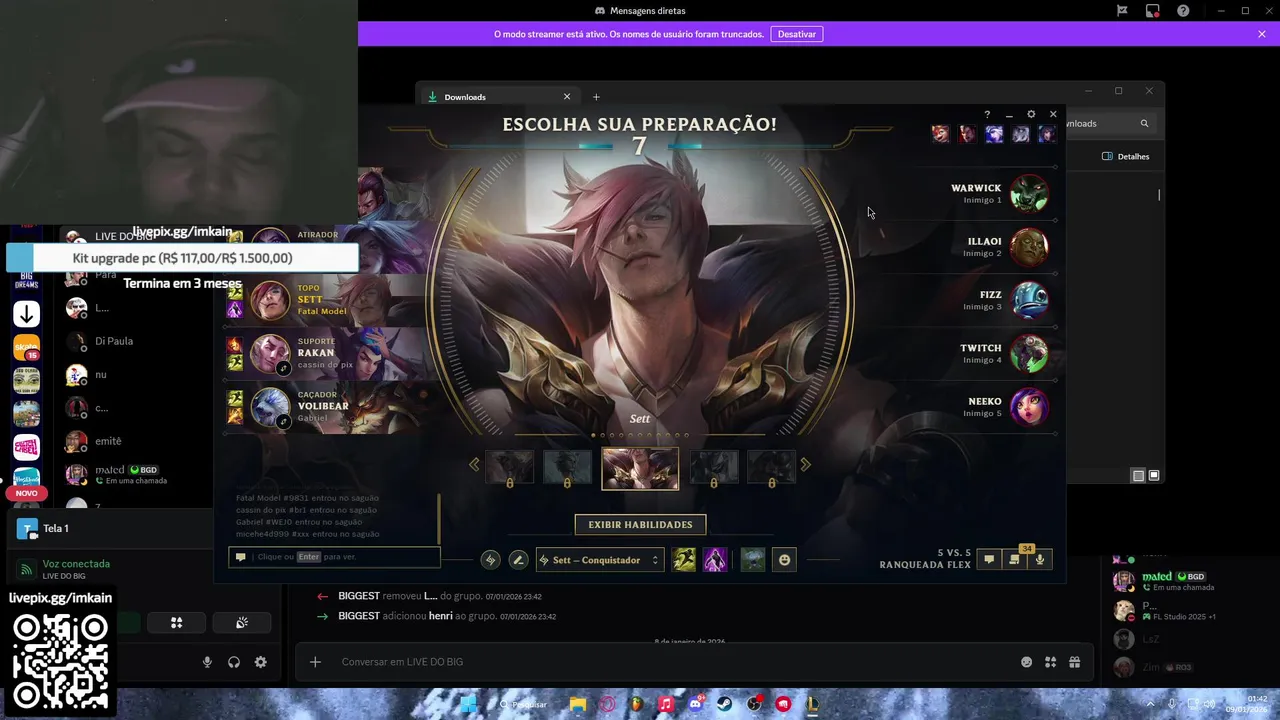Click the message attachment plus button
The height and width of the screenshot is (720, 1280).
click(x=315, y=662)
